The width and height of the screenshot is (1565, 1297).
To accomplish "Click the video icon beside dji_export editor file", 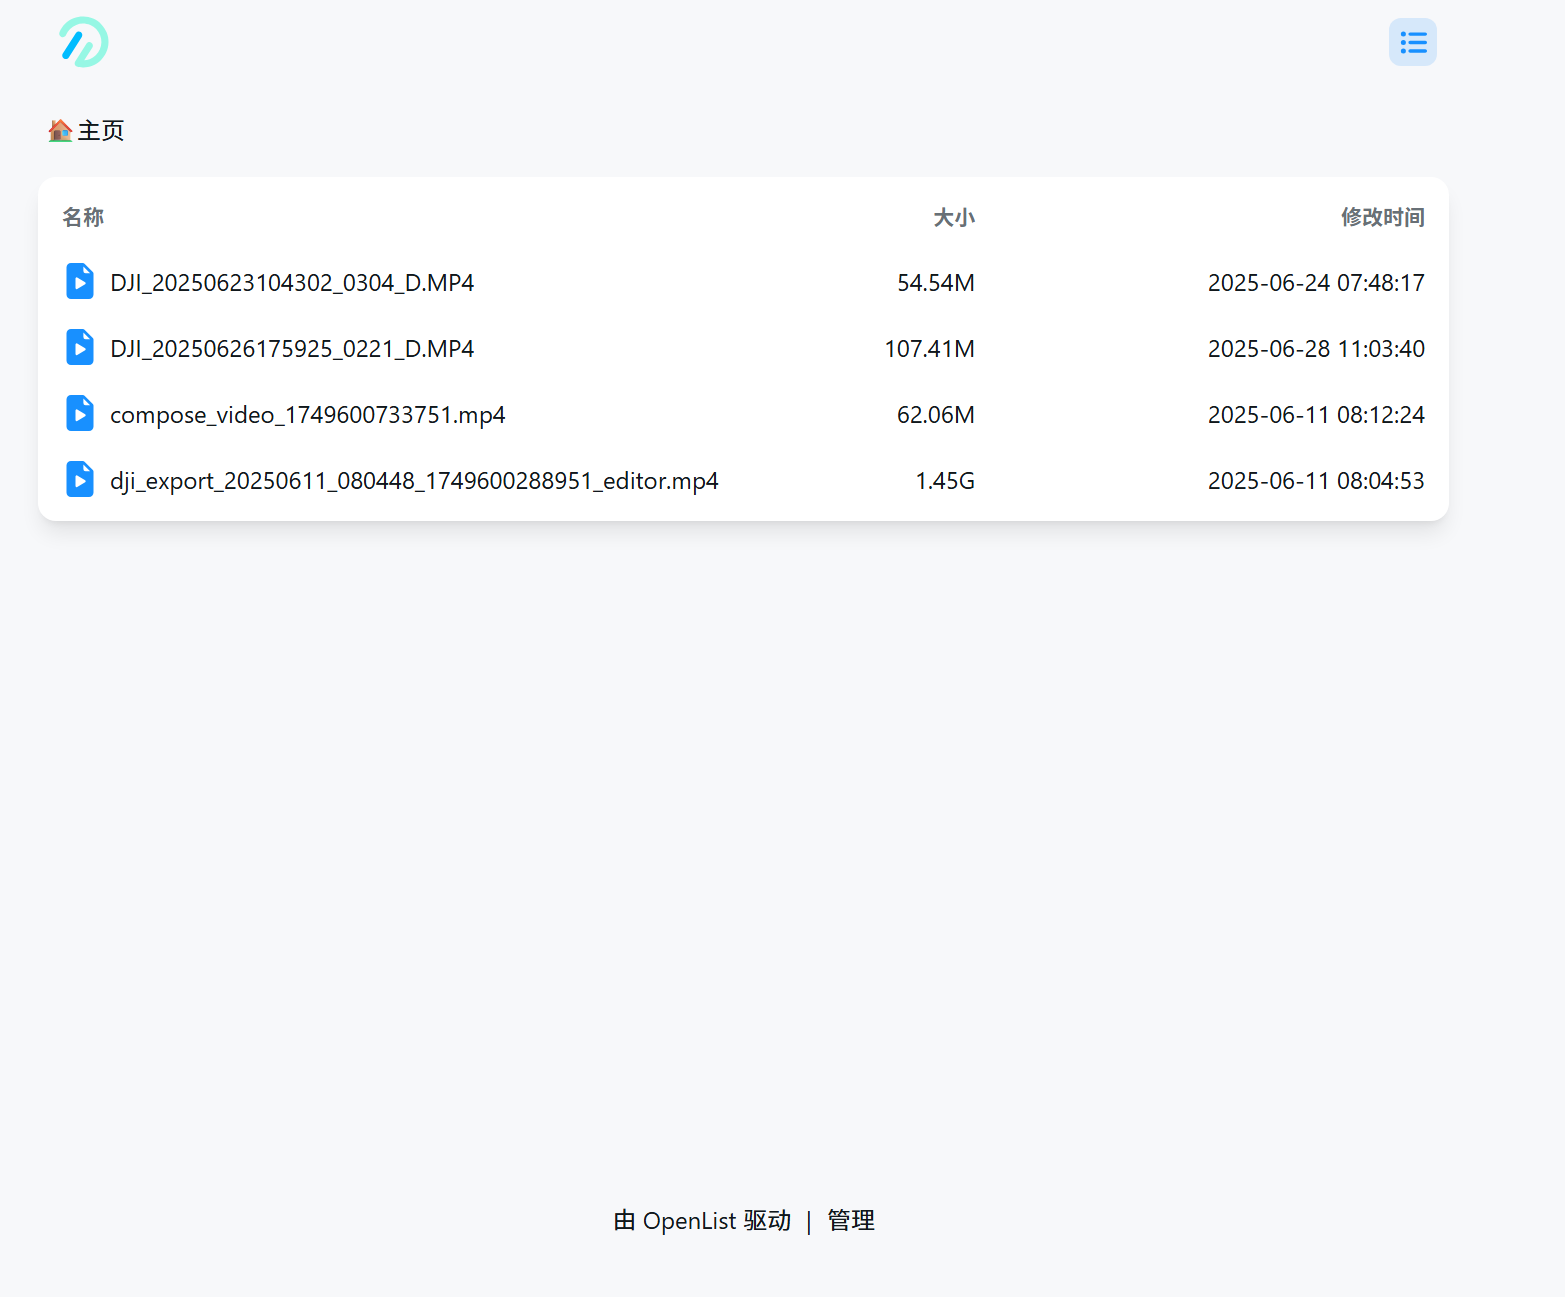I will click(79, 479).
